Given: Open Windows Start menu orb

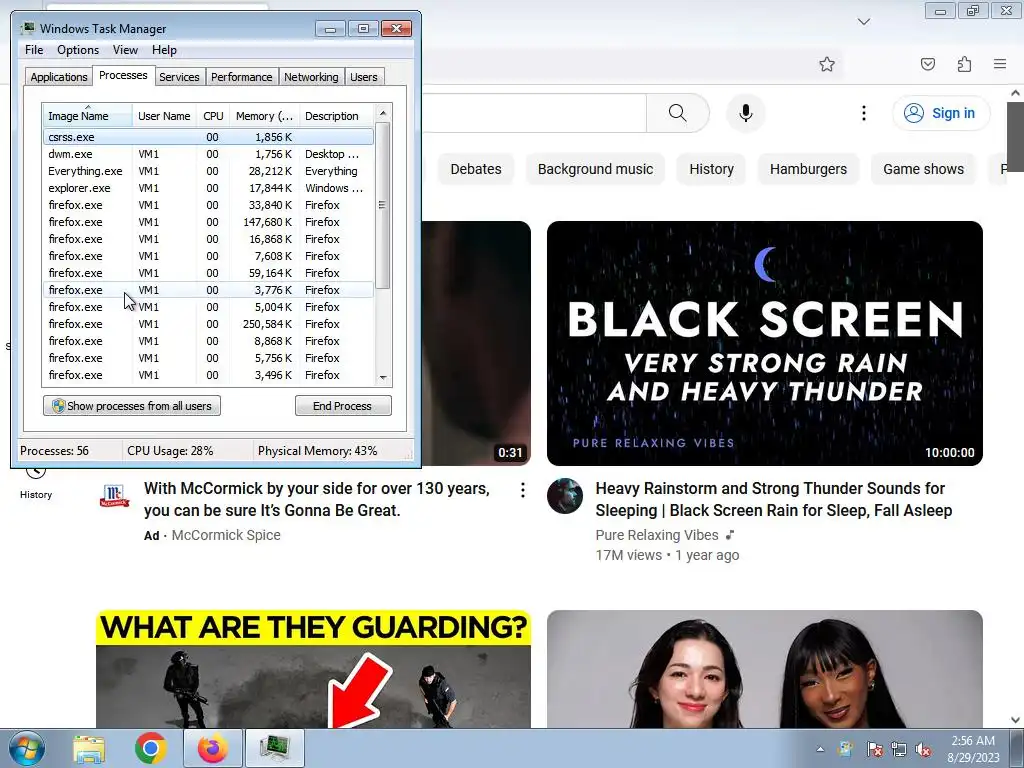Looking at the screenshot, I should [x=27, y=748].
